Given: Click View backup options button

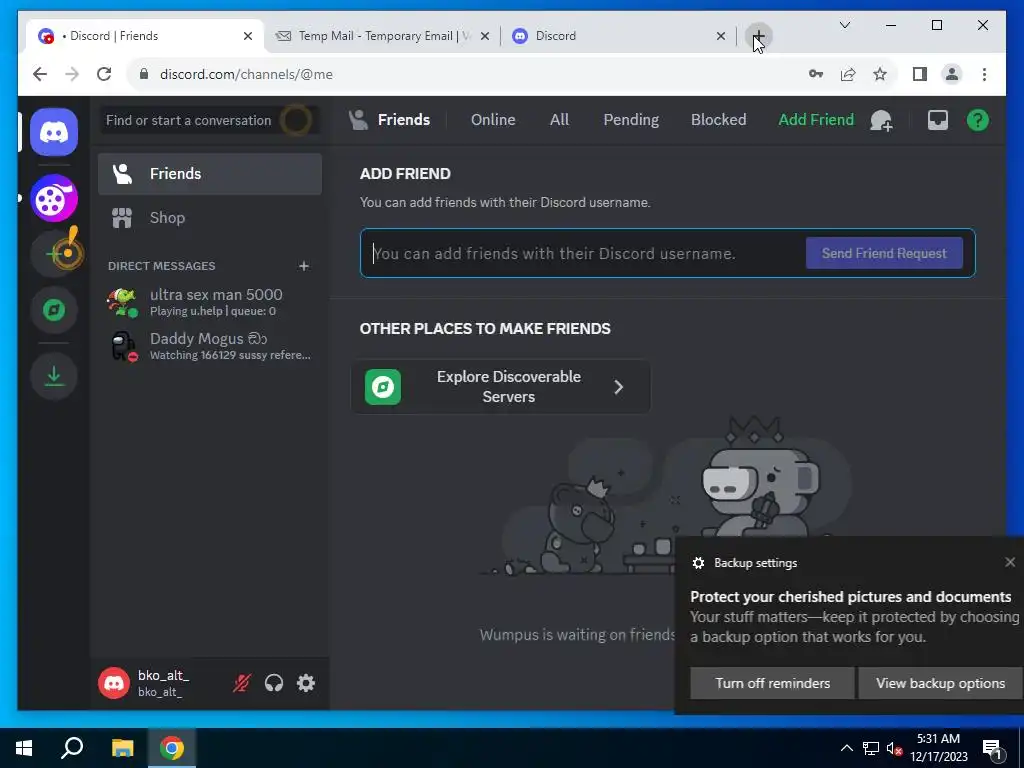Looking at the screenshot, I should click(x=940, y=683).
